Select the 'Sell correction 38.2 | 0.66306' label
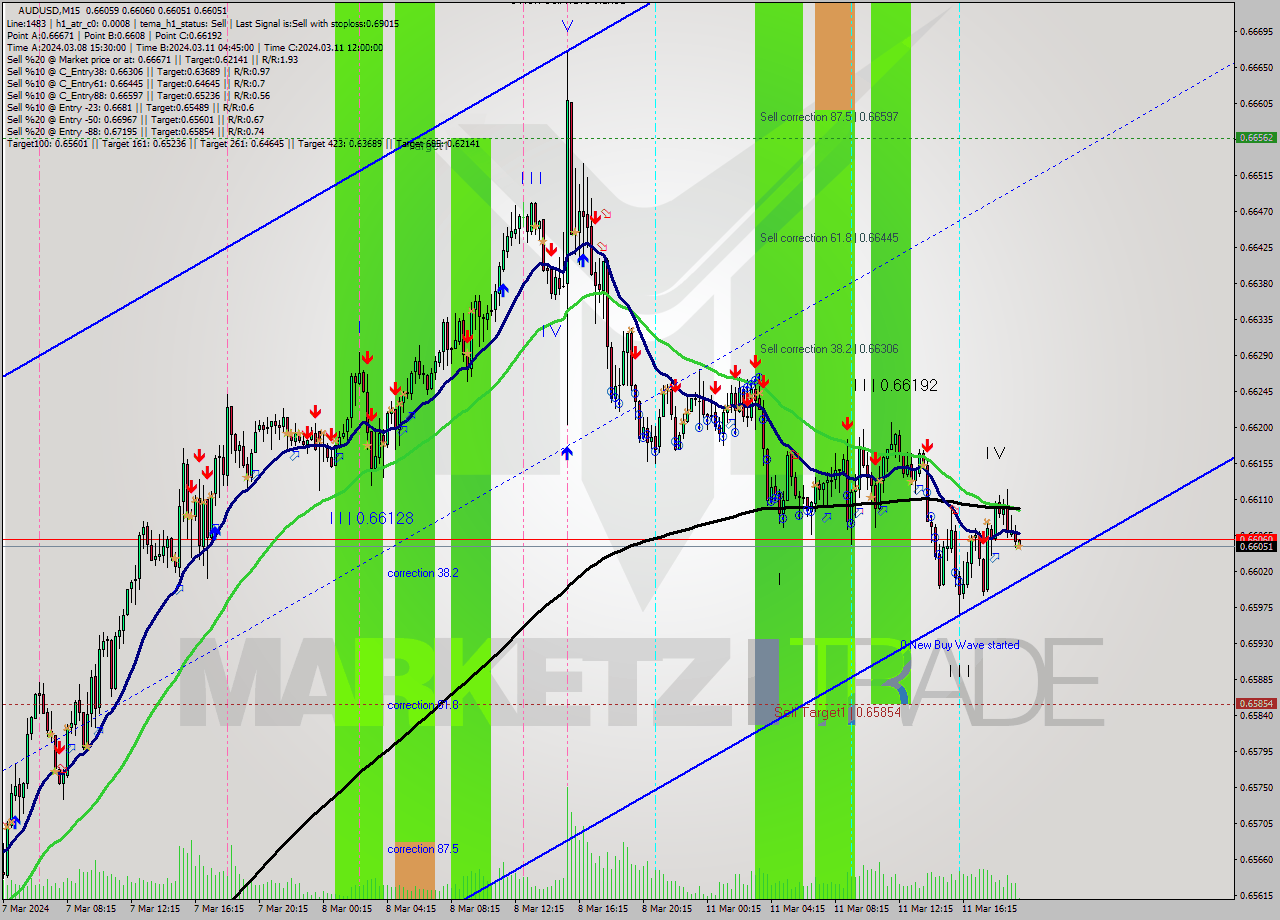Screen dimensions: 1280x920 coord(829,349)
